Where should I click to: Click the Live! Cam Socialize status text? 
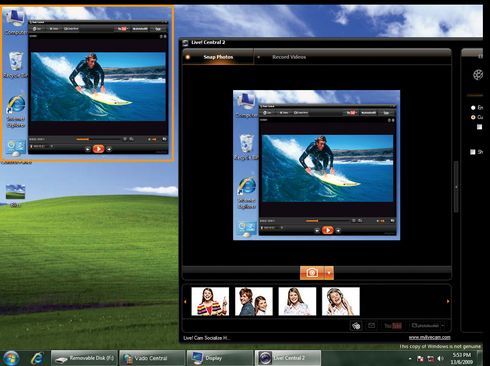[x=206, y=338]
